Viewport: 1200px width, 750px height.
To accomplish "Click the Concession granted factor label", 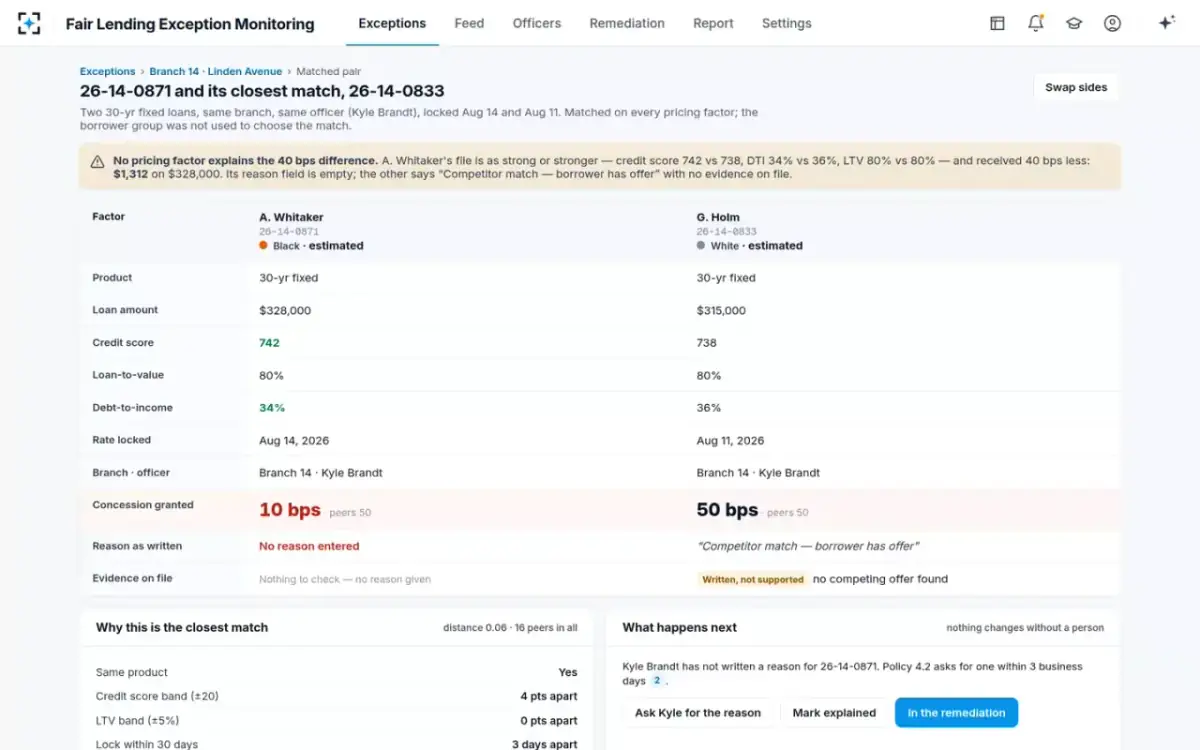I will pyautogui.click(x=143, y=505).
